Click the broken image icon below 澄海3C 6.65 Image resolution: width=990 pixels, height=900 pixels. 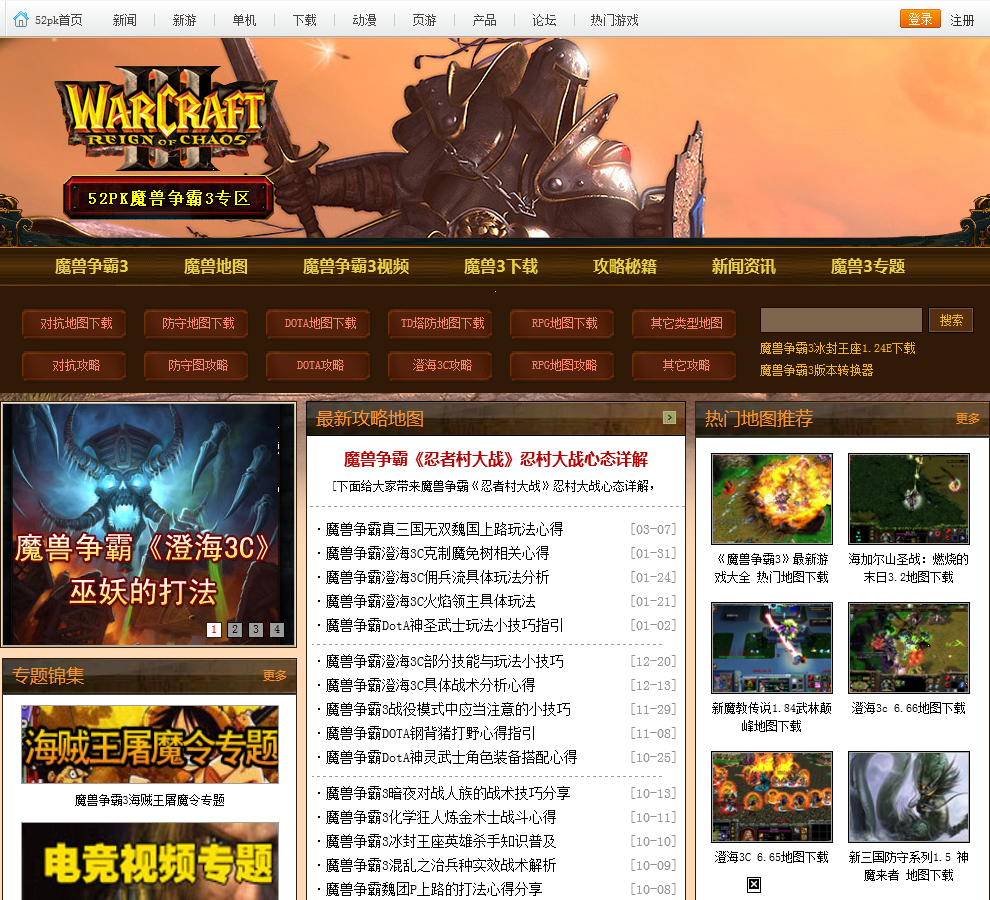tap(754, 884)
